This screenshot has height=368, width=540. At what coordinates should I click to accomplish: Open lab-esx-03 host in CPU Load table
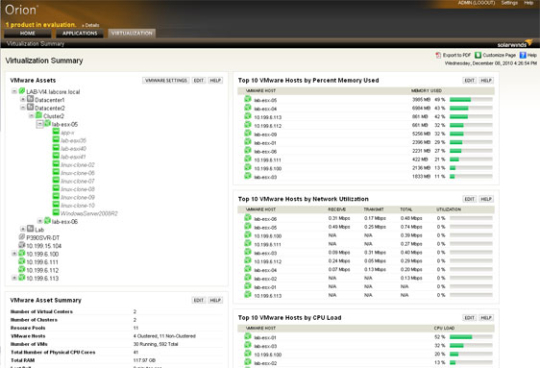(265, 346)
